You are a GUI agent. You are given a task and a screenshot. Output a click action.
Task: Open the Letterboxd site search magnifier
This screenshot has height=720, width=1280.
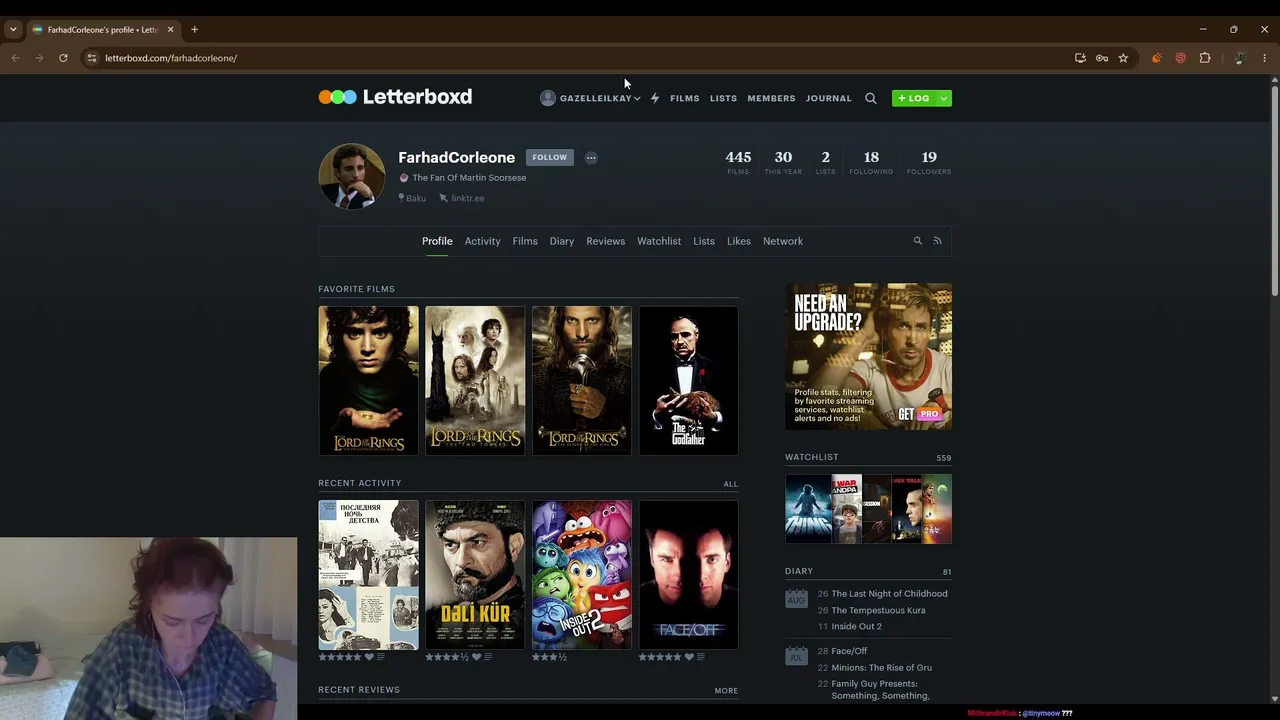pyautogui.click(x=871, y=98)
